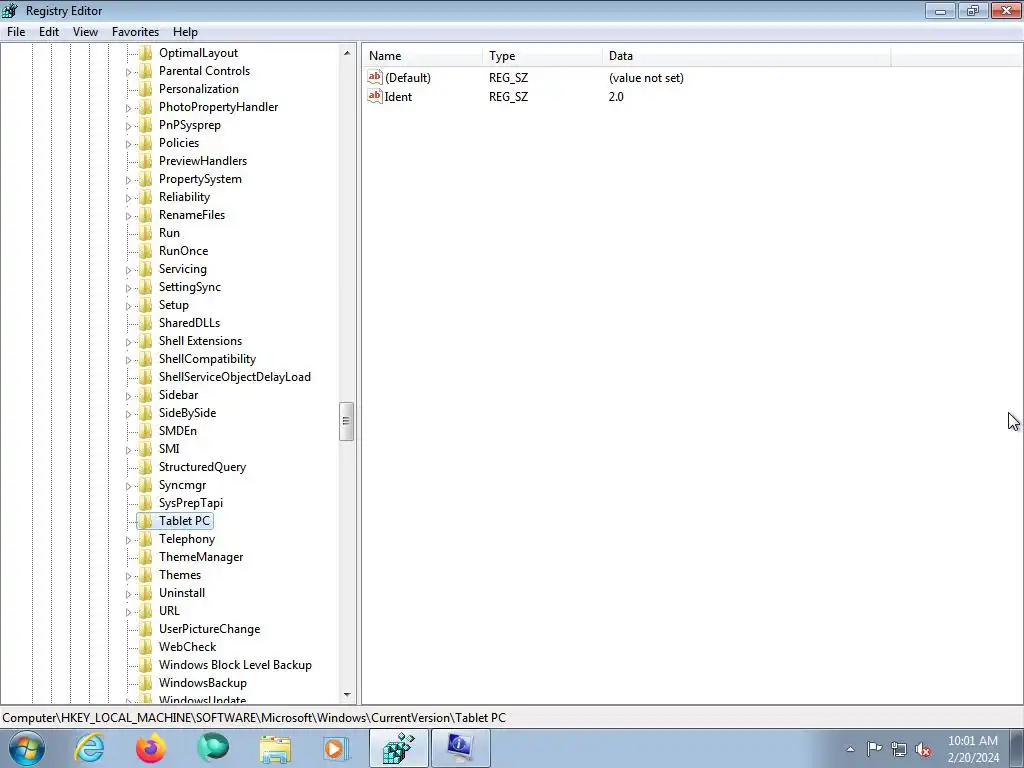
Task: Open the View menu
Action: (85, 31)
